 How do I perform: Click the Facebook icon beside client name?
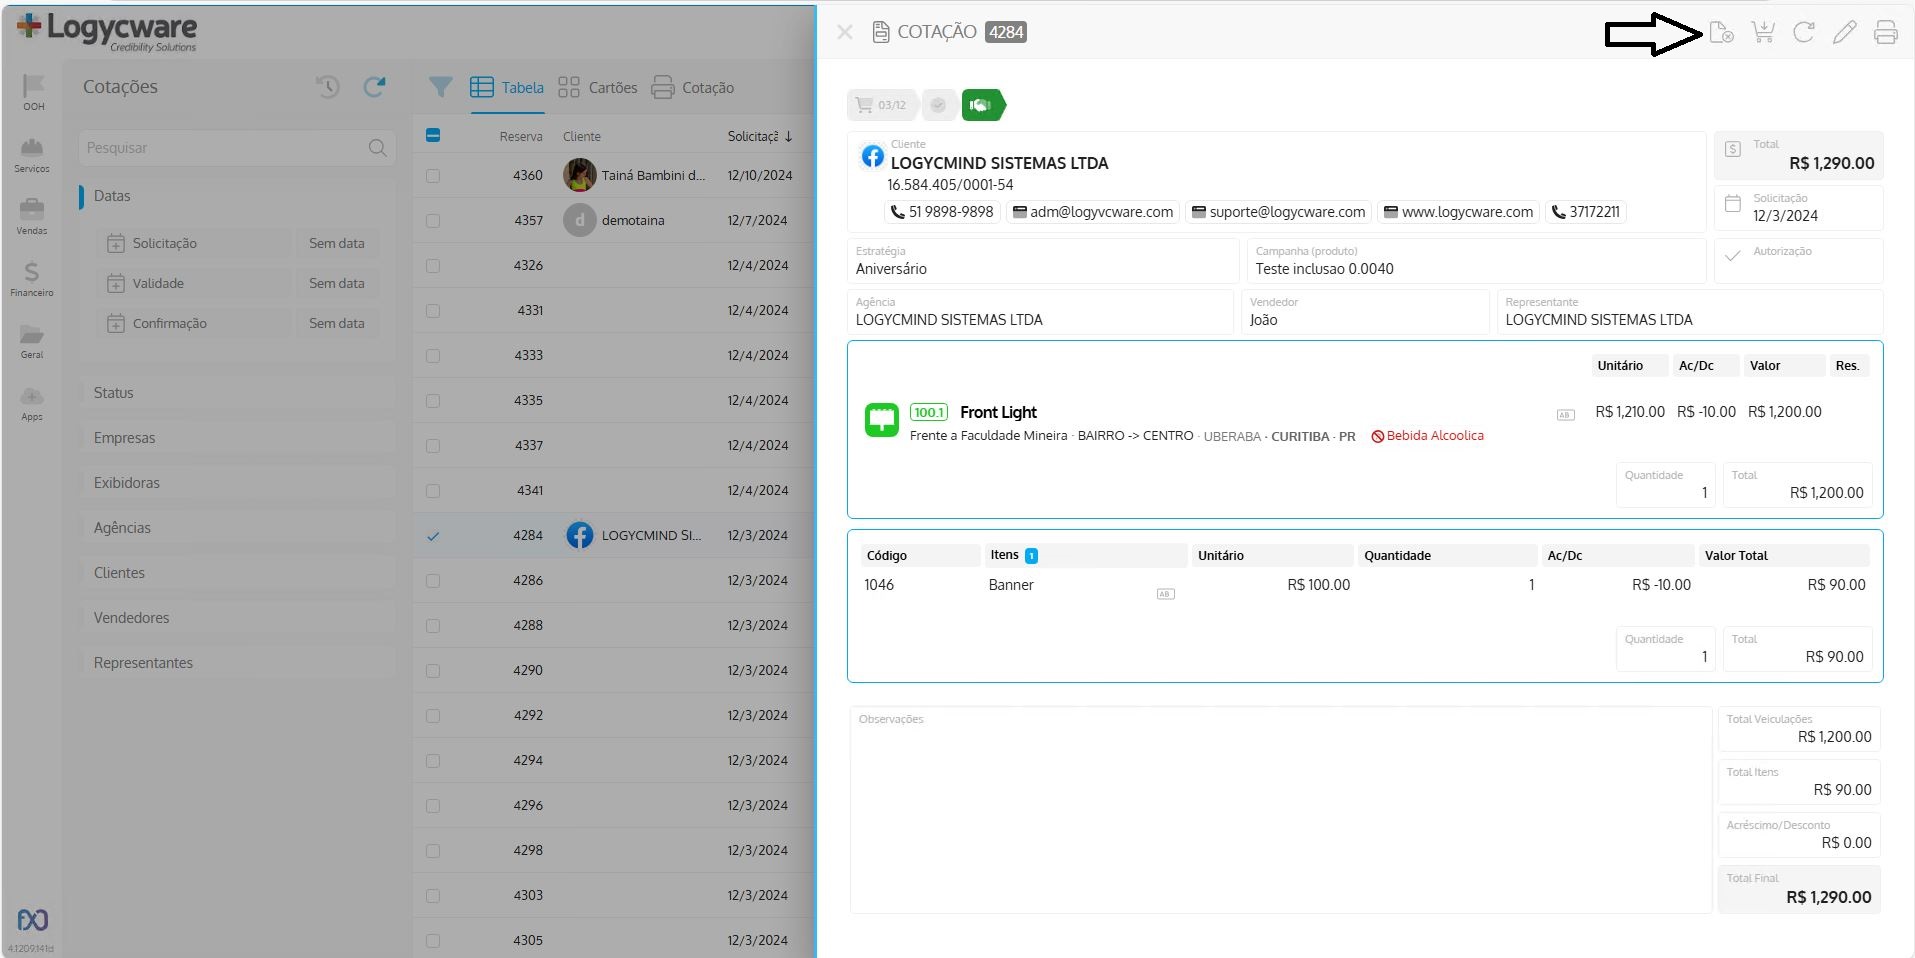coord(873,156)
